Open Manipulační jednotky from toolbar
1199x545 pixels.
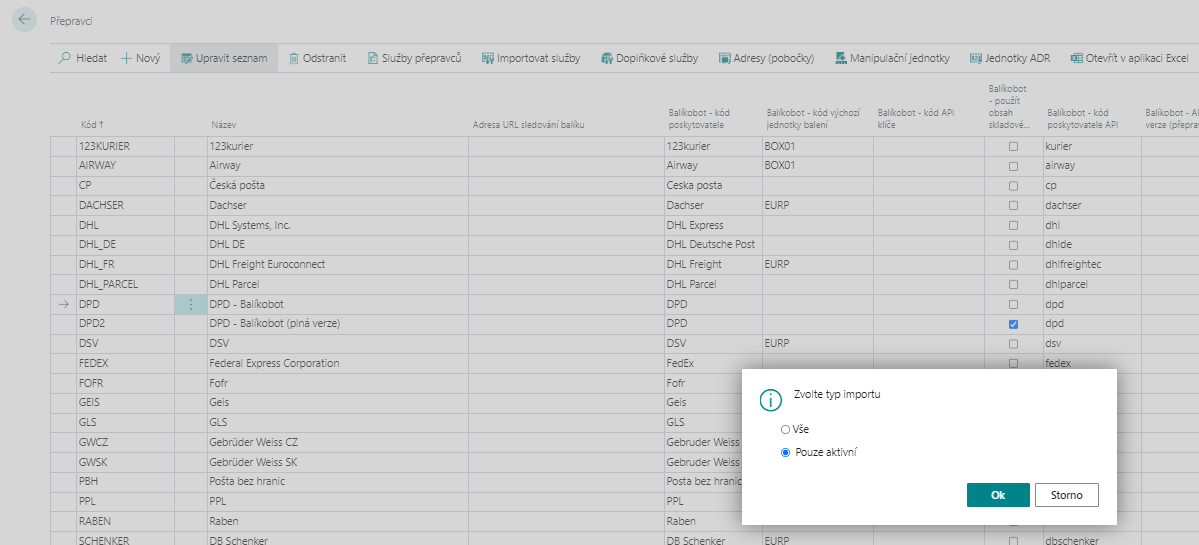coord(891,59)
